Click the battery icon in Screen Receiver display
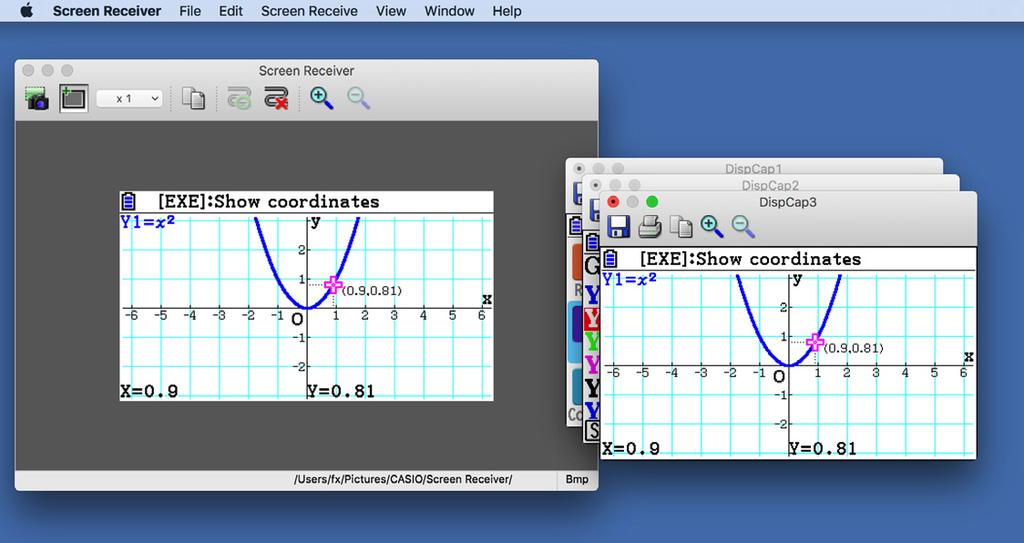The image size is (1024, 543). coord(129,201)
